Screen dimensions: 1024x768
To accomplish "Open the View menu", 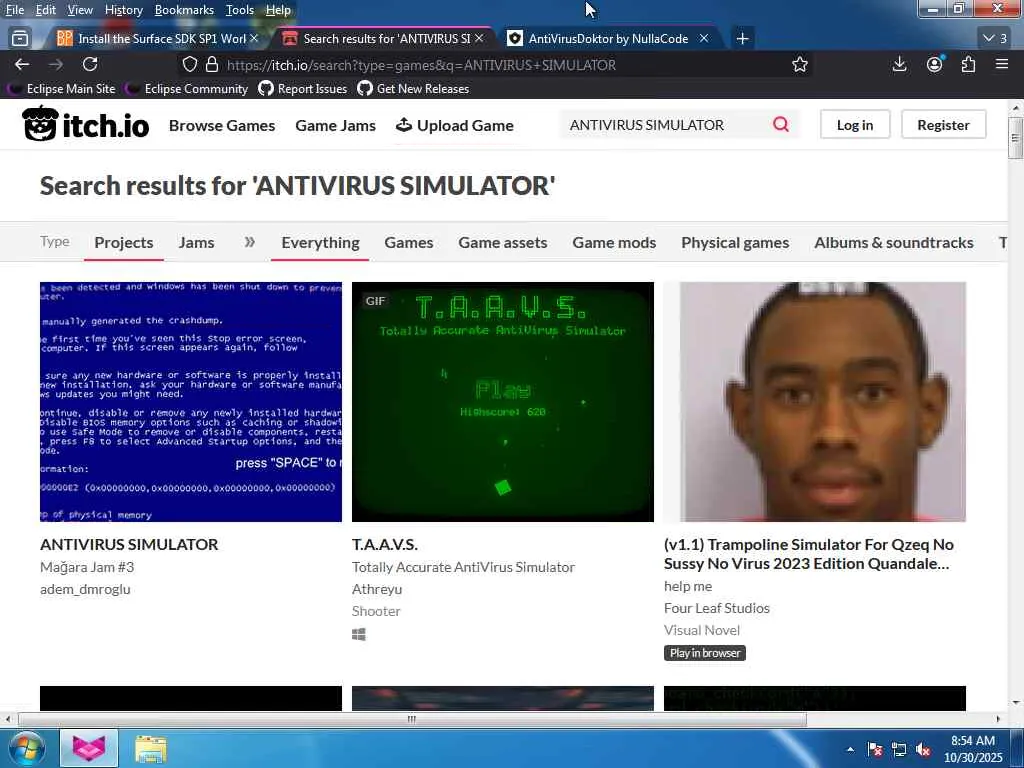I will [80, 10].
